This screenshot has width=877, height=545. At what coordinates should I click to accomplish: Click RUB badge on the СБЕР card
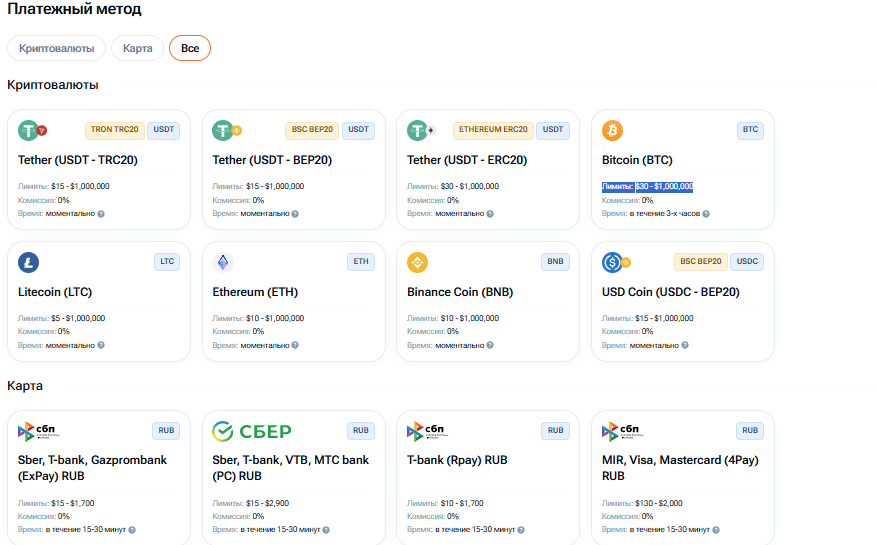[x=361, y=431]
